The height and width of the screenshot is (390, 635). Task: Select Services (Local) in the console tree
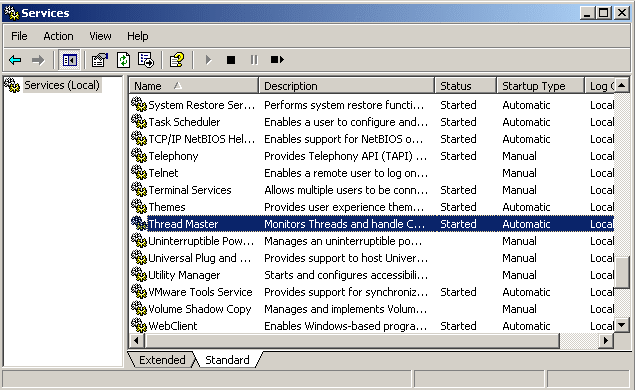tap(62, 85)
